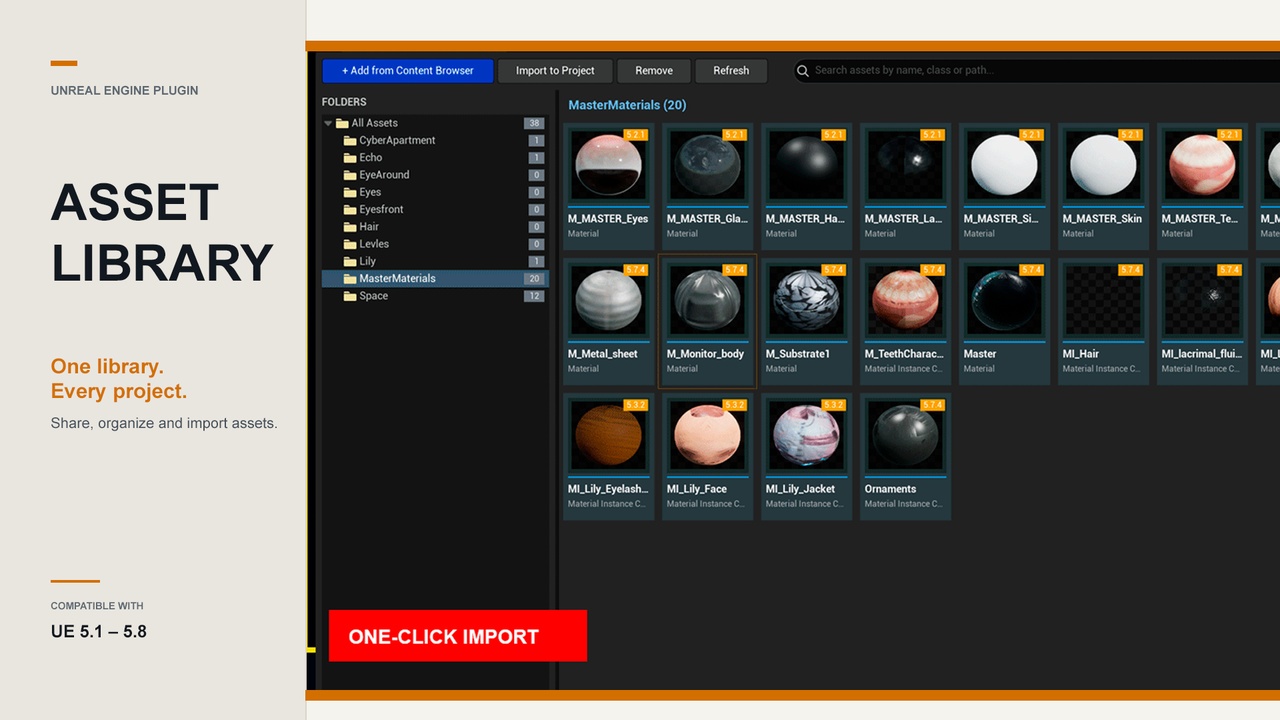Select M_Metal_sheet material thumbnail
The image size is (1280, 720).
tap(608, 300)
